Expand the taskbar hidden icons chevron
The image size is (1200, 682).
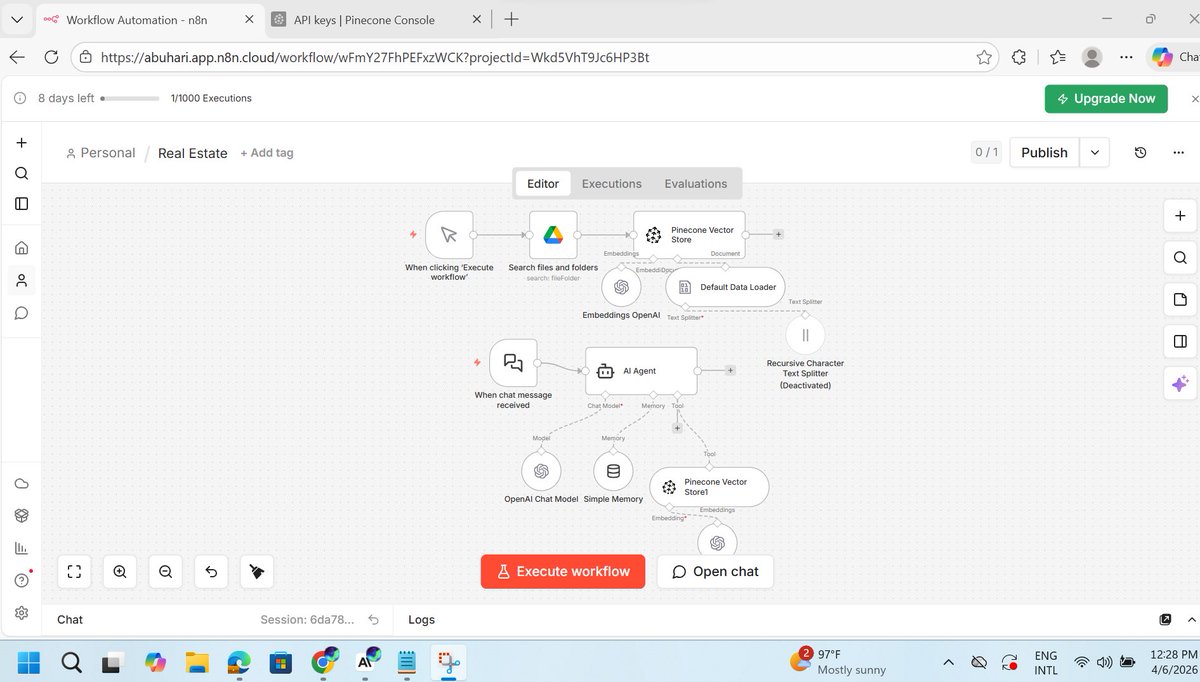pos(948,662)
